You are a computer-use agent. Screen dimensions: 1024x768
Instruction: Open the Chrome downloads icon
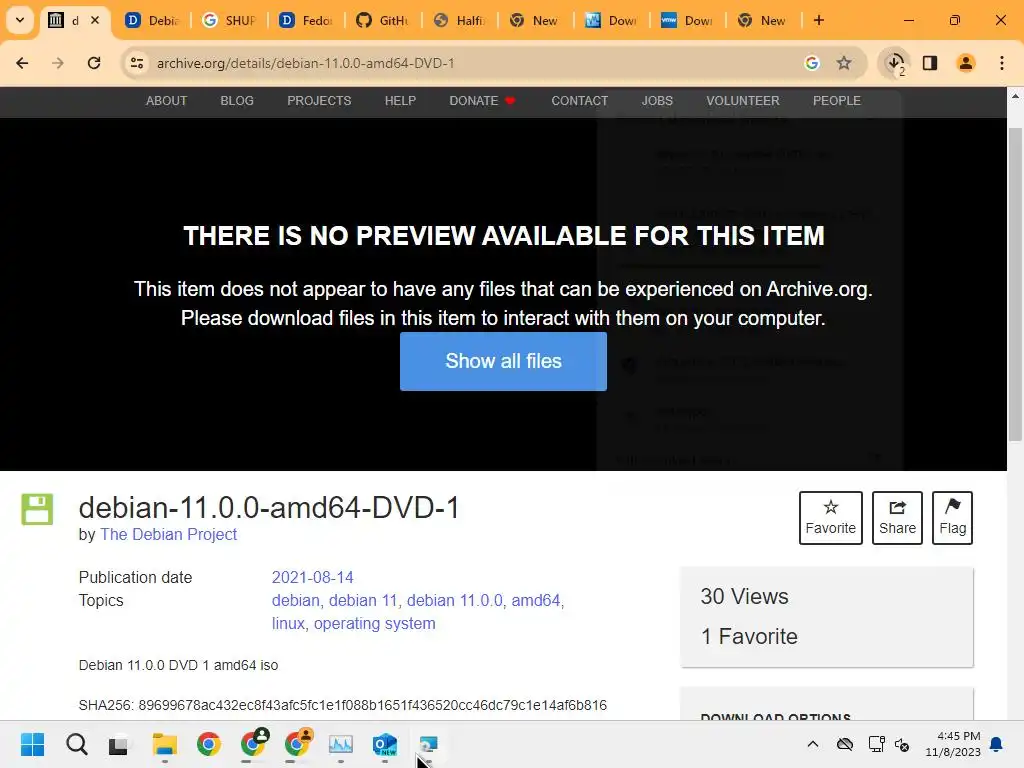point(895,63)
